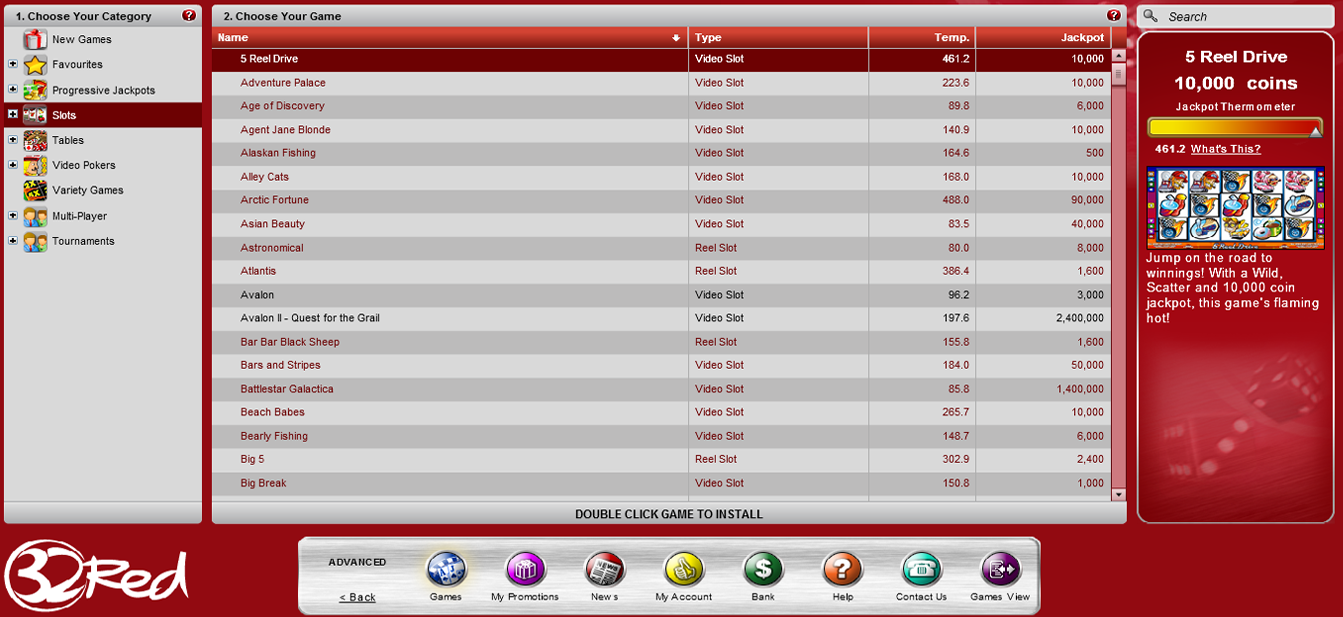This screenshot has height=617, width=1343.
Task: Click the Back link
Action: [x=357, y=597]
